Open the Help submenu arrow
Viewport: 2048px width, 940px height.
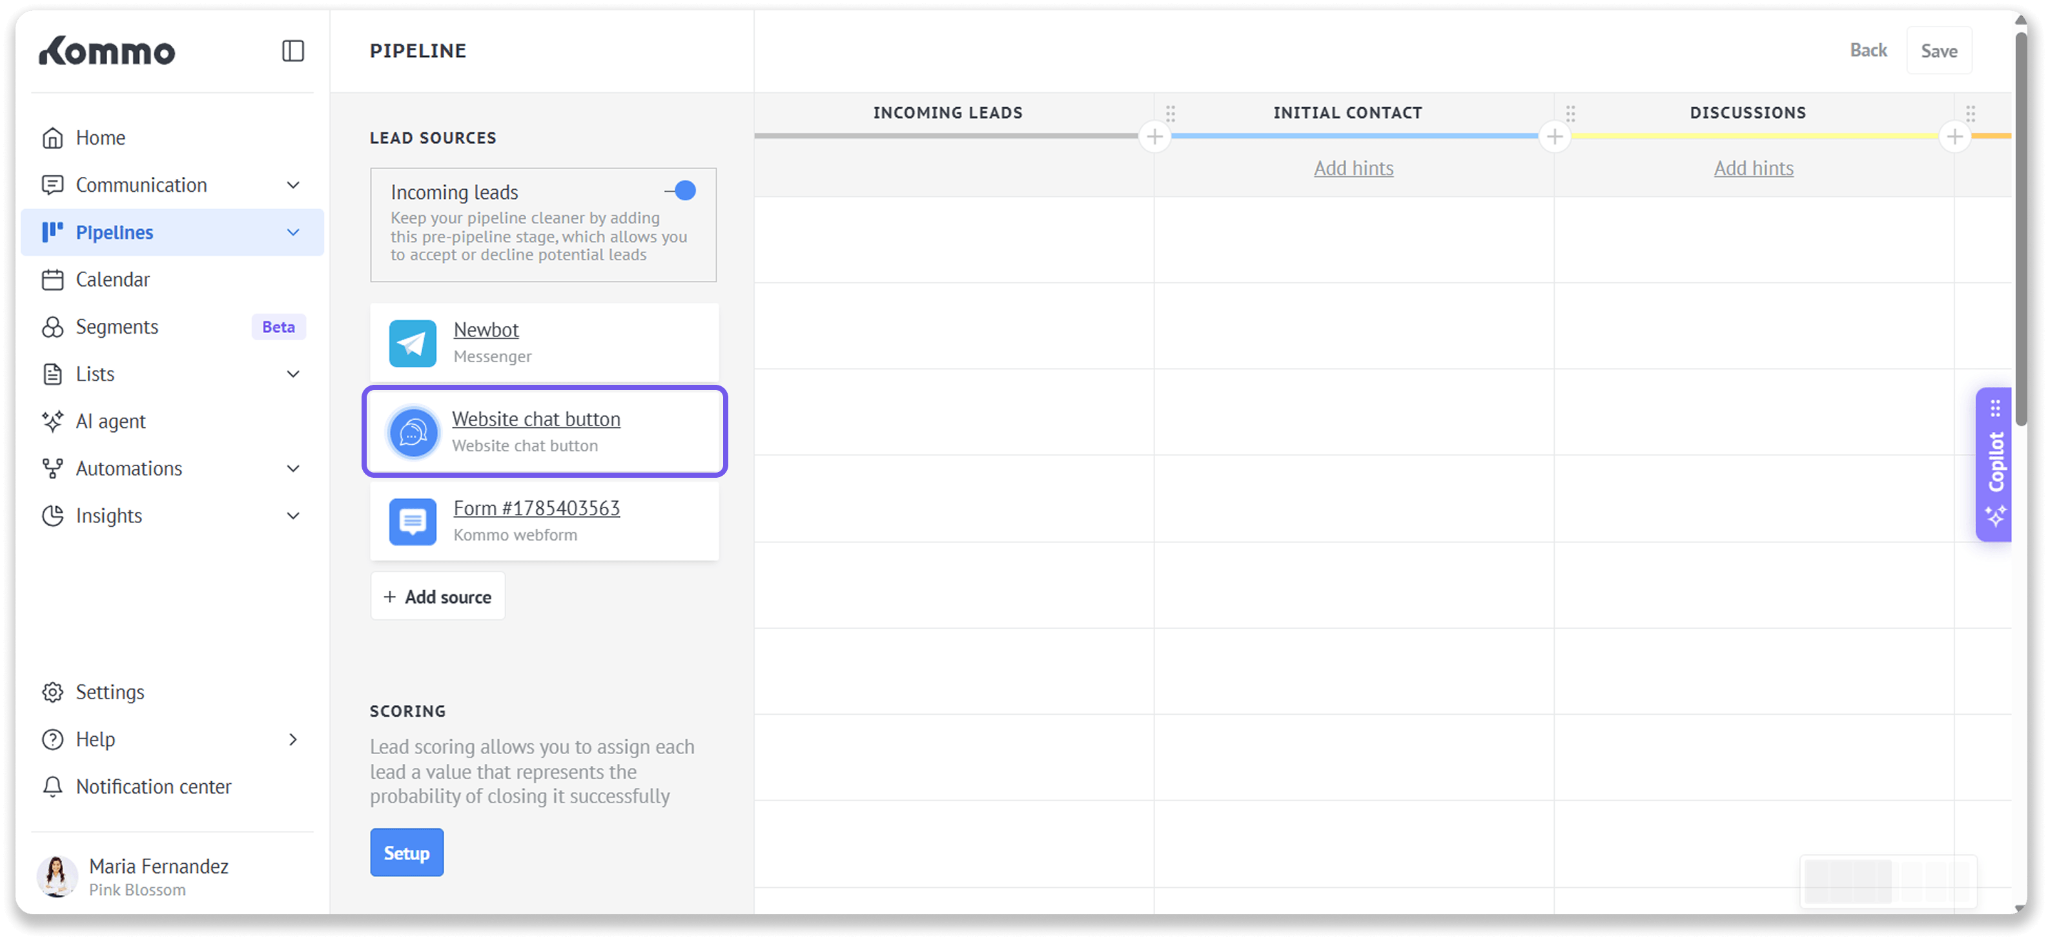pyautogui.click(x=293, y=739)
